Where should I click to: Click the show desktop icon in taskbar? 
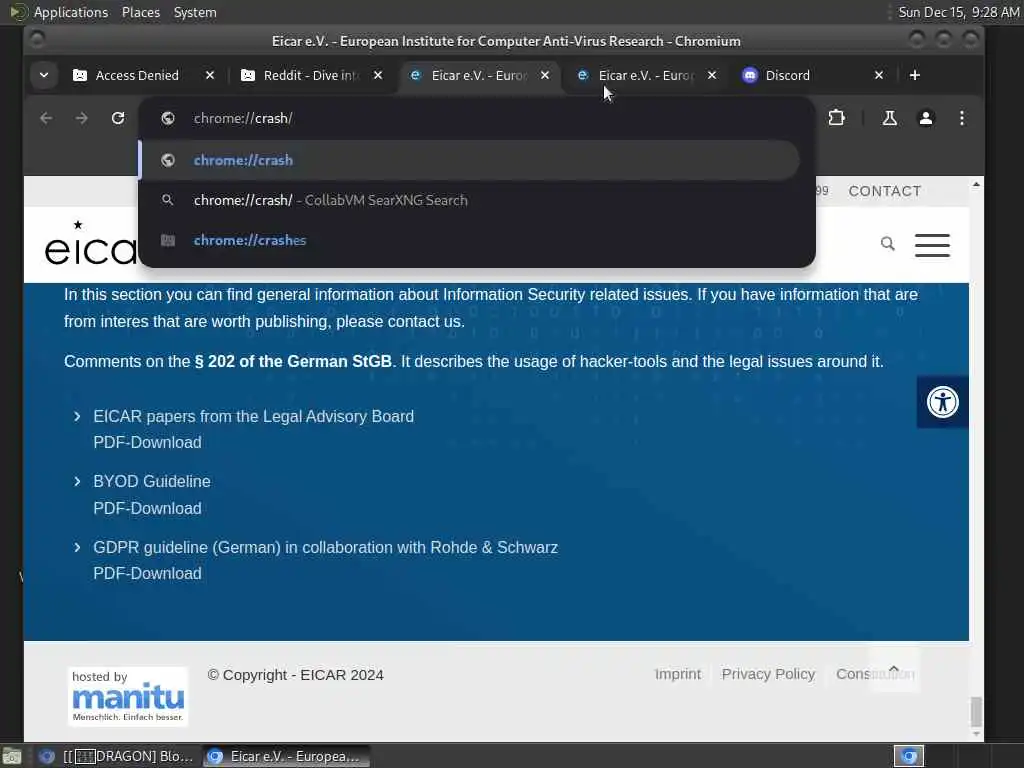point(12,757)
